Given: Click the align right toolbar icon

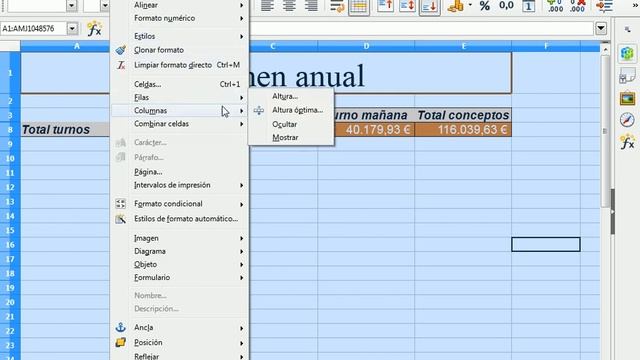Looking at the screenshot, I should click(x=311, y=6).
